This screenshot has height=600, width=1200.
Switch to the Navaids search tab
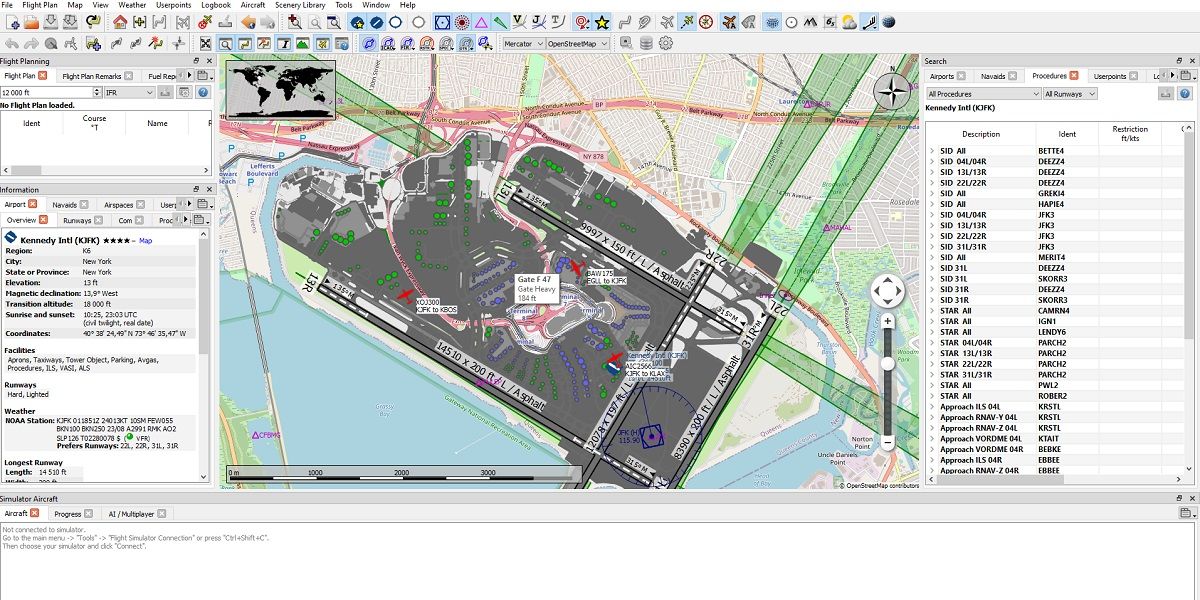[x=993, y=76]
